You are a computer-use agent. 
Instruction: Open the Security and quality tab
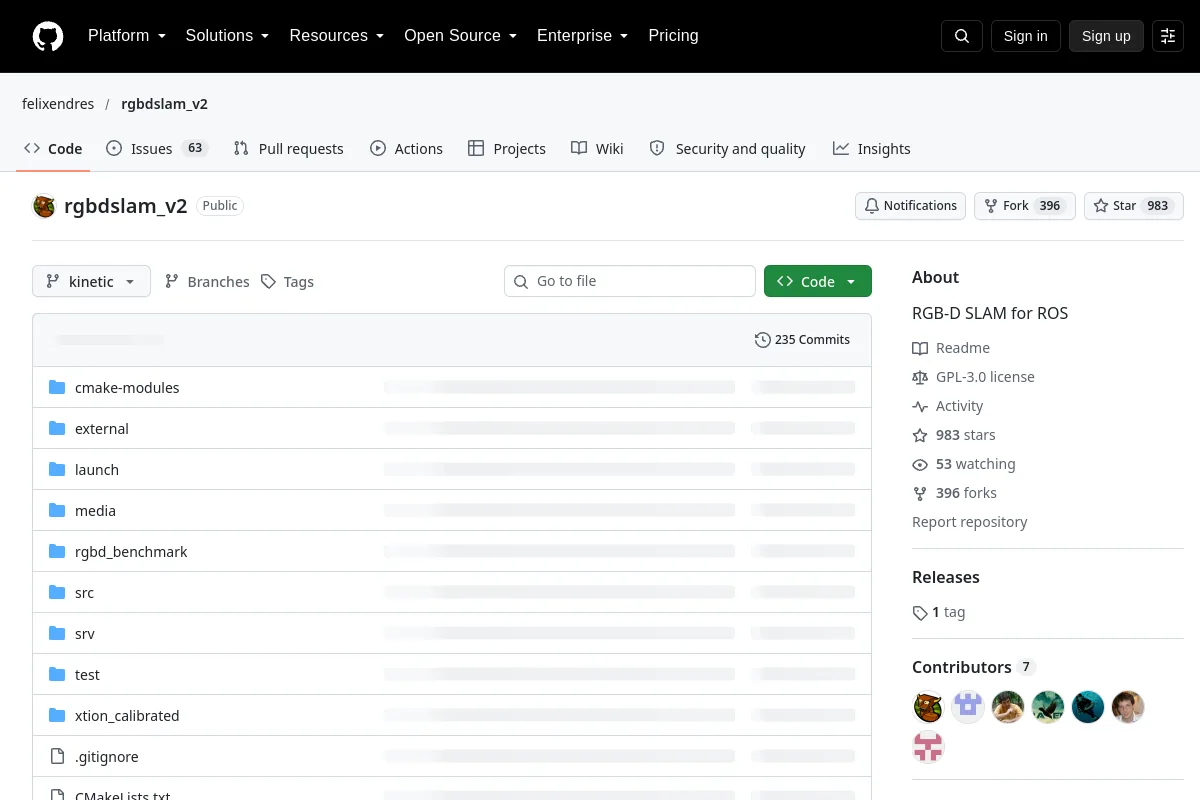point(727,149)
